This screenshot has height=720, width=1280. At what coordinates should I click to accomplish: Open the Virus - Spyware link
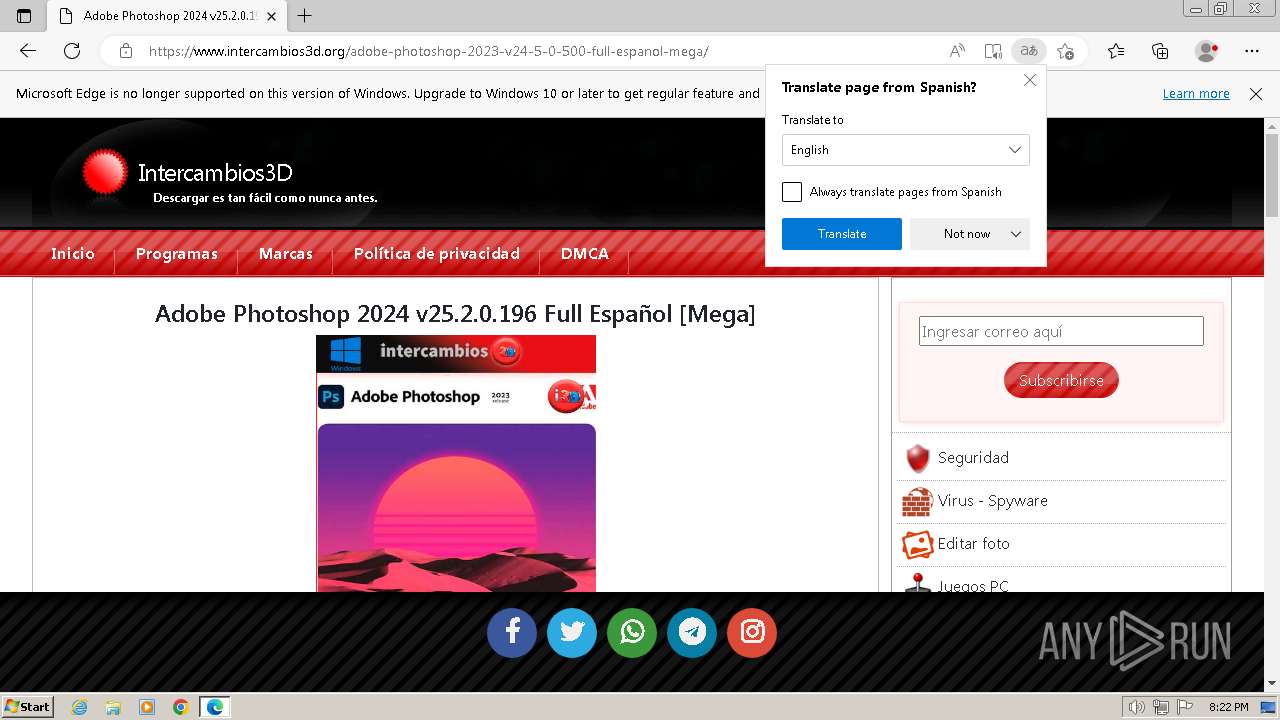[993, 501]
